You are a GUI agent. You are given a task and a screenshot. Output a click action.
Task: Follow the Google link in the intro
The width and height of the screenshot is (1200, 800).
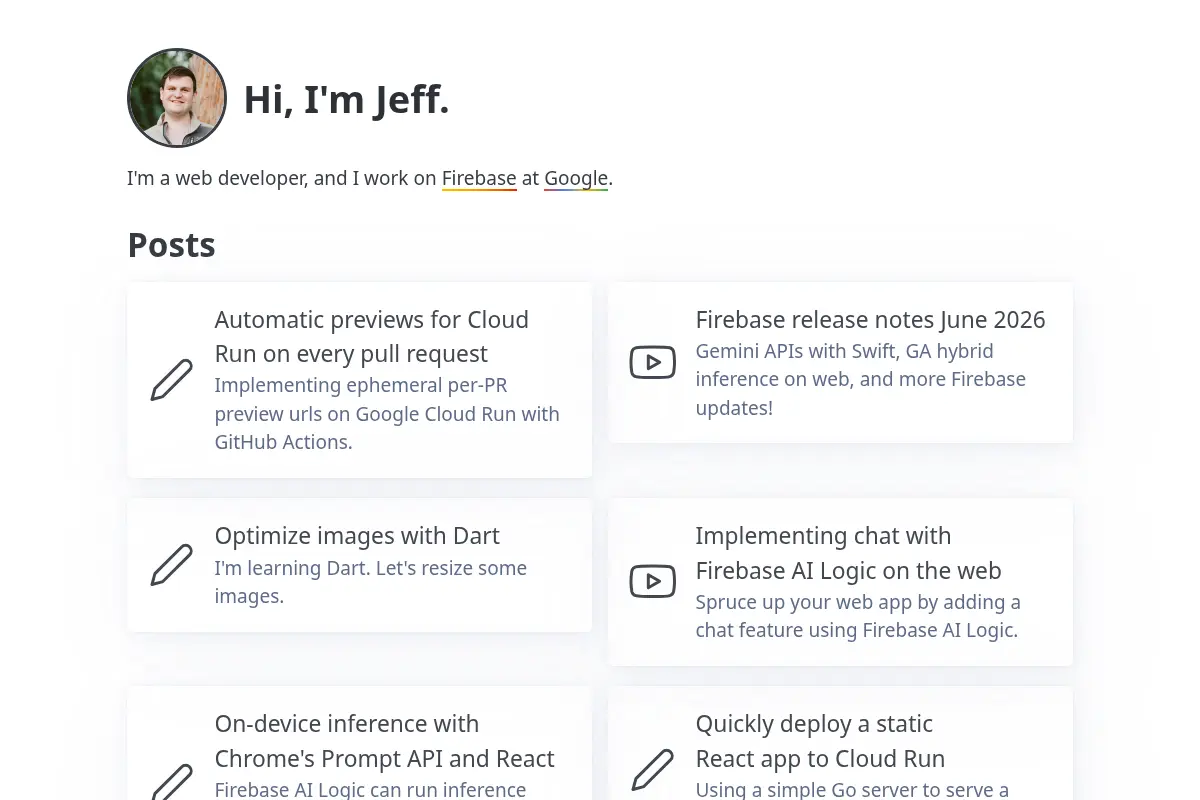pos(576,179)
